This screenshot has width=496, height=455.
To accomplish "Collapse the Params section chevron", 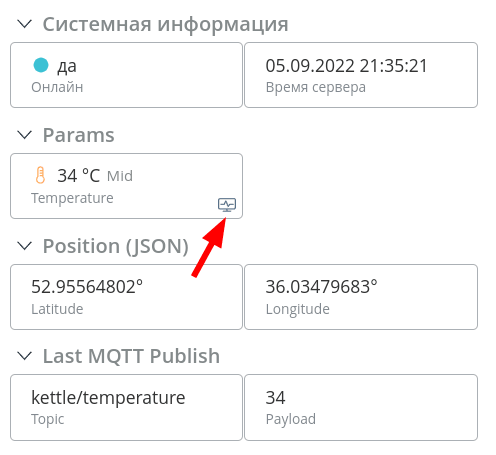I will 25,135.
